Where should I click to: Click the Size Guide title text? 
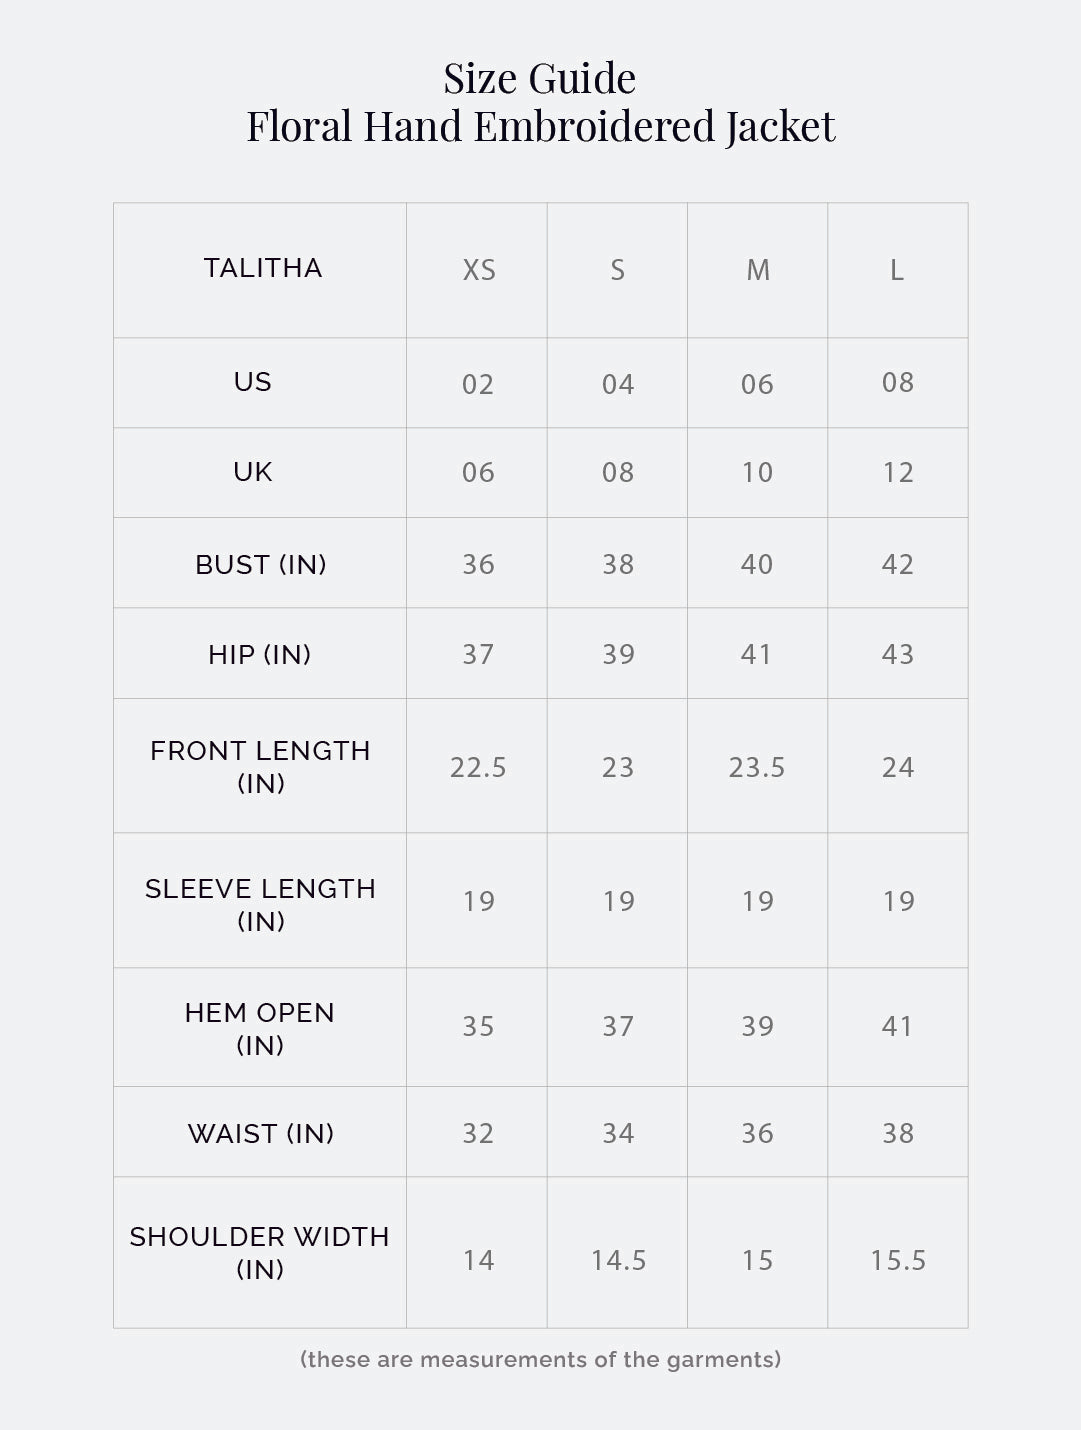click(540, 78)
